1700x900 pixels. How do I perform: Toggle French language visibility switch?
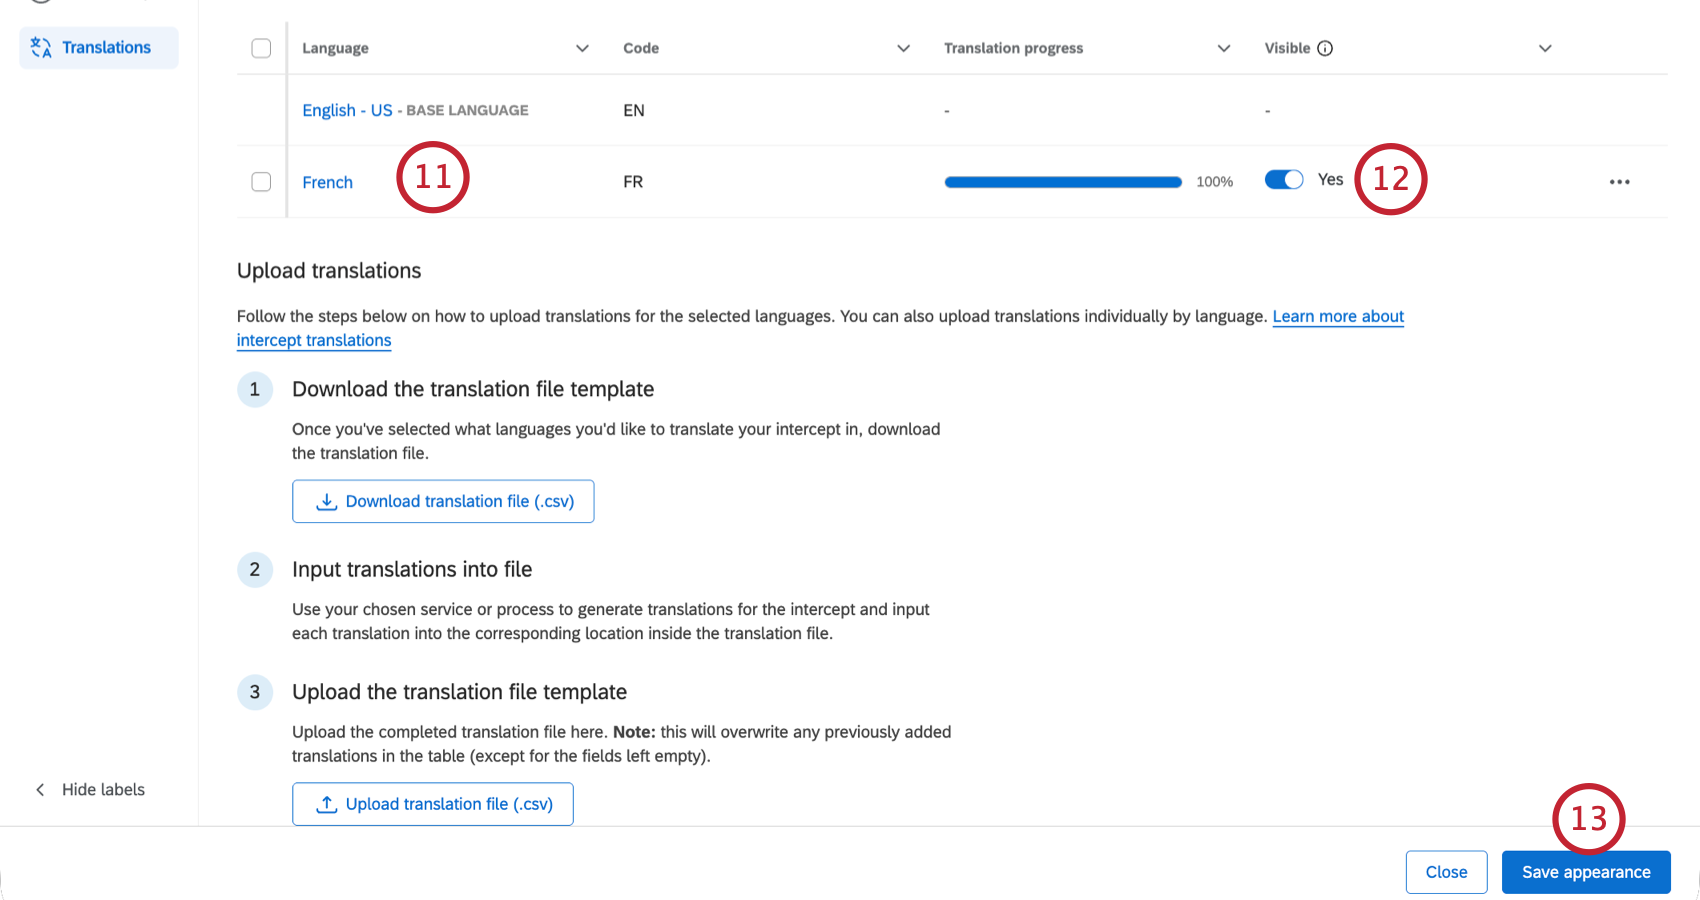coord(1284,180)
